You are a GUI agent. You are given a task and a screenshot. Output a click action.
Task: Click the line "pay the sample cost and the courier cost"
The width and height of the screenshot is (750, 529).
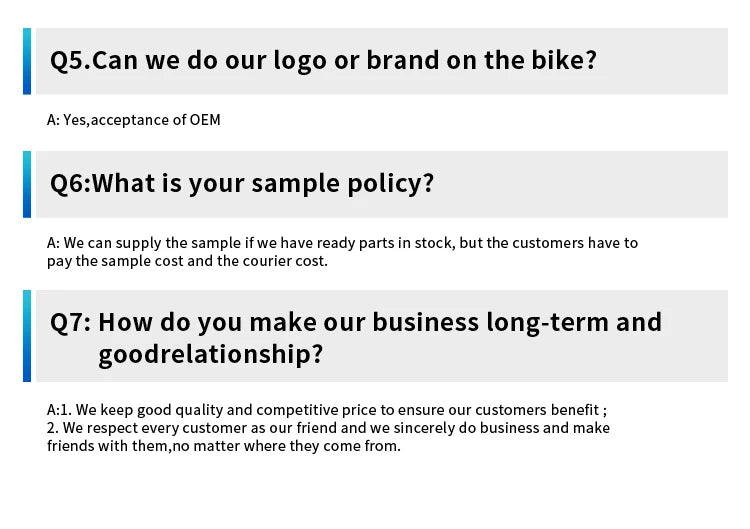187,261
